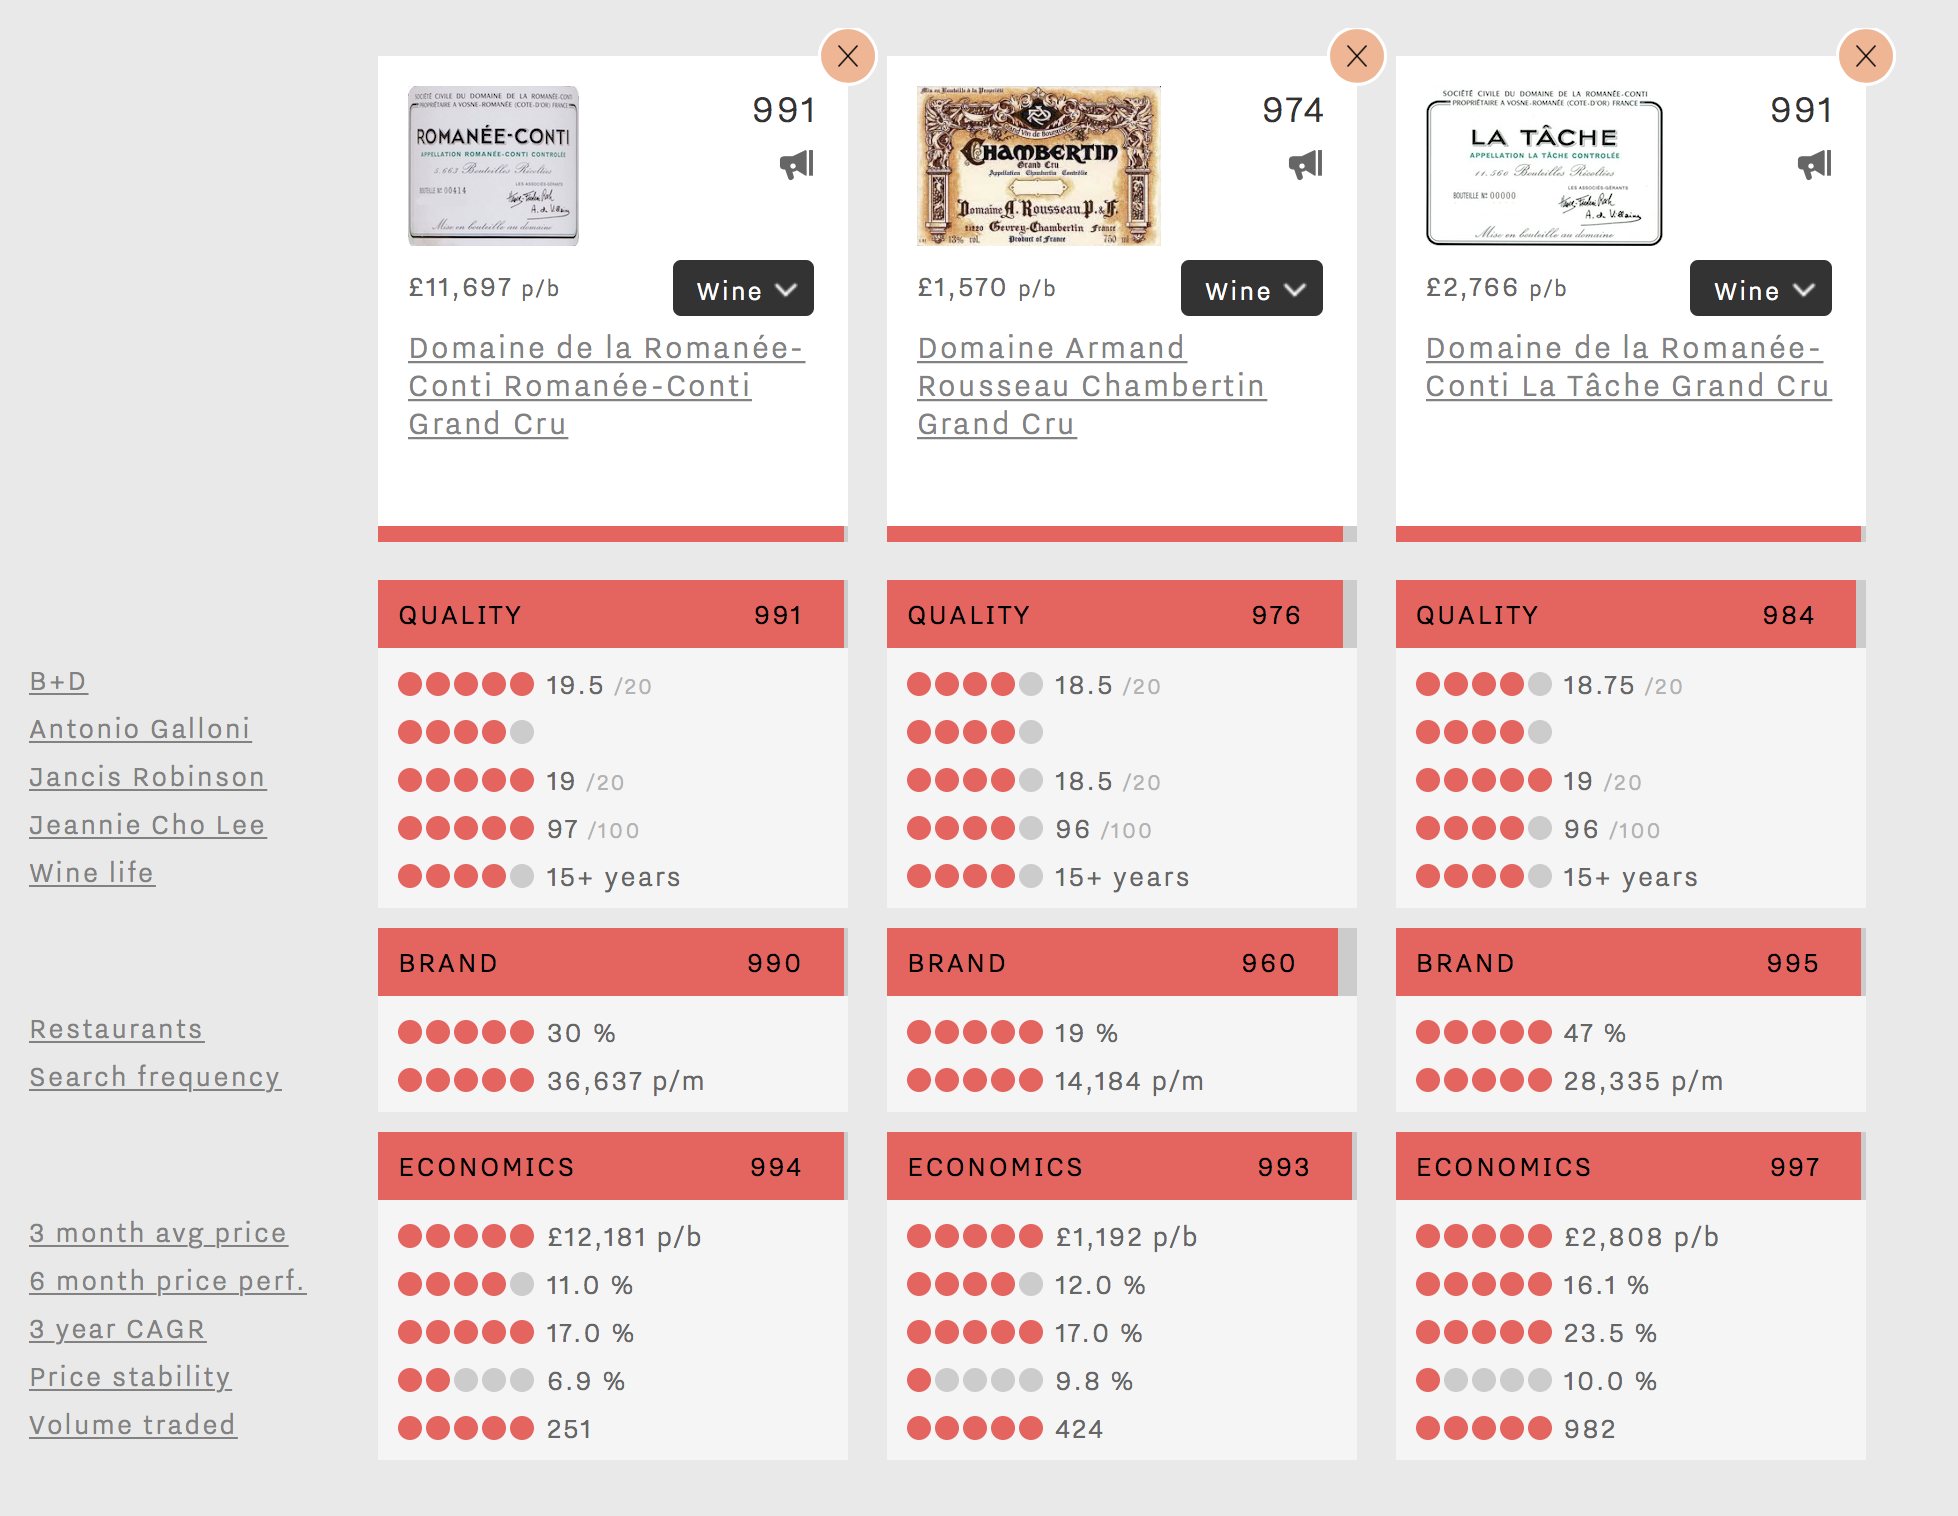This screenshot has width=1958, height=1516.
Task: Click the 251 volume traded value
Action: 569,1430
